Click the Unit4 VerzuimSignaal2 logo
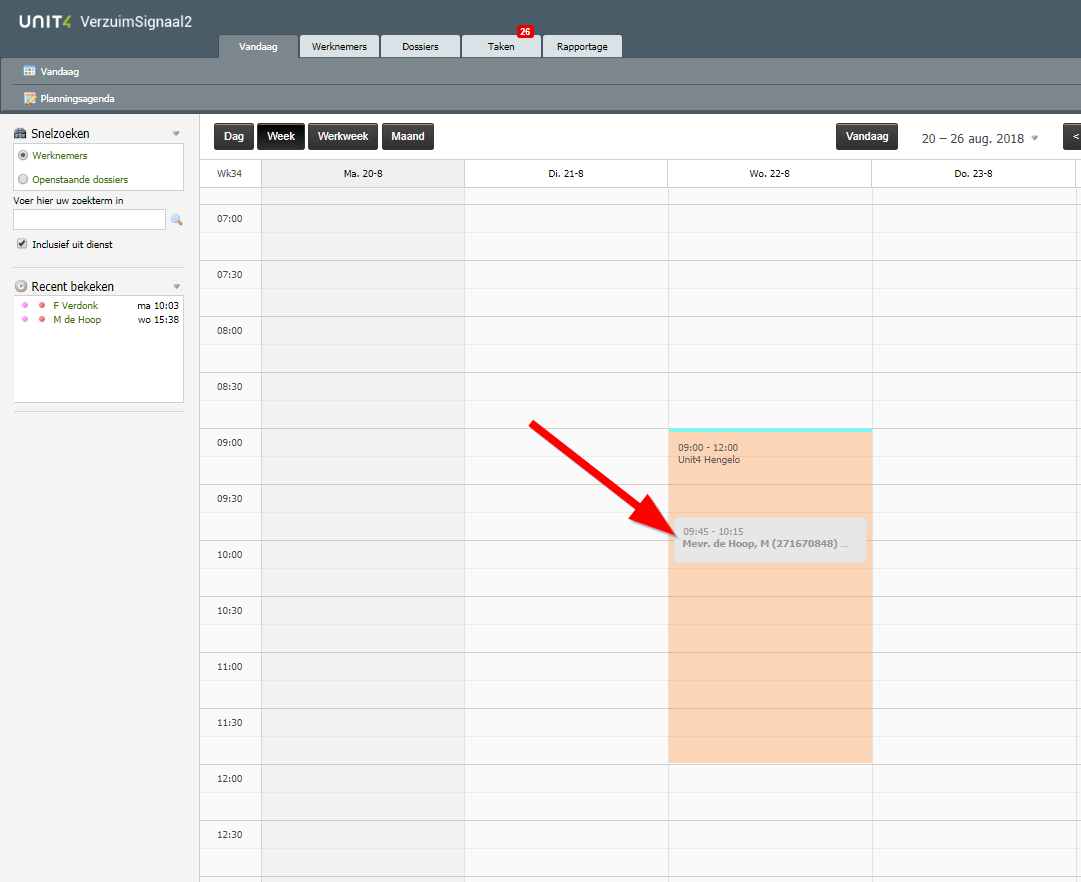Screen dimensions: 1081x882 click(x=105, y=21)
